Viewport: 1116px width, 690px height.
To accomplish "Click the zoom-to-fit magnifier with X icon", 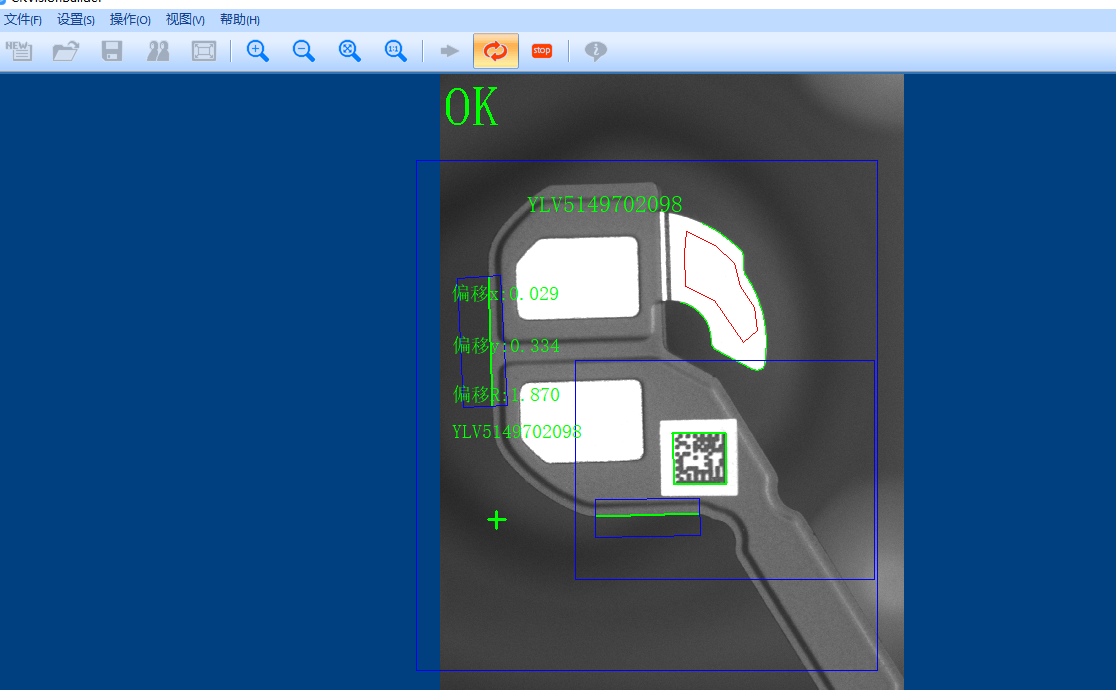I will (x=349, y=51).
